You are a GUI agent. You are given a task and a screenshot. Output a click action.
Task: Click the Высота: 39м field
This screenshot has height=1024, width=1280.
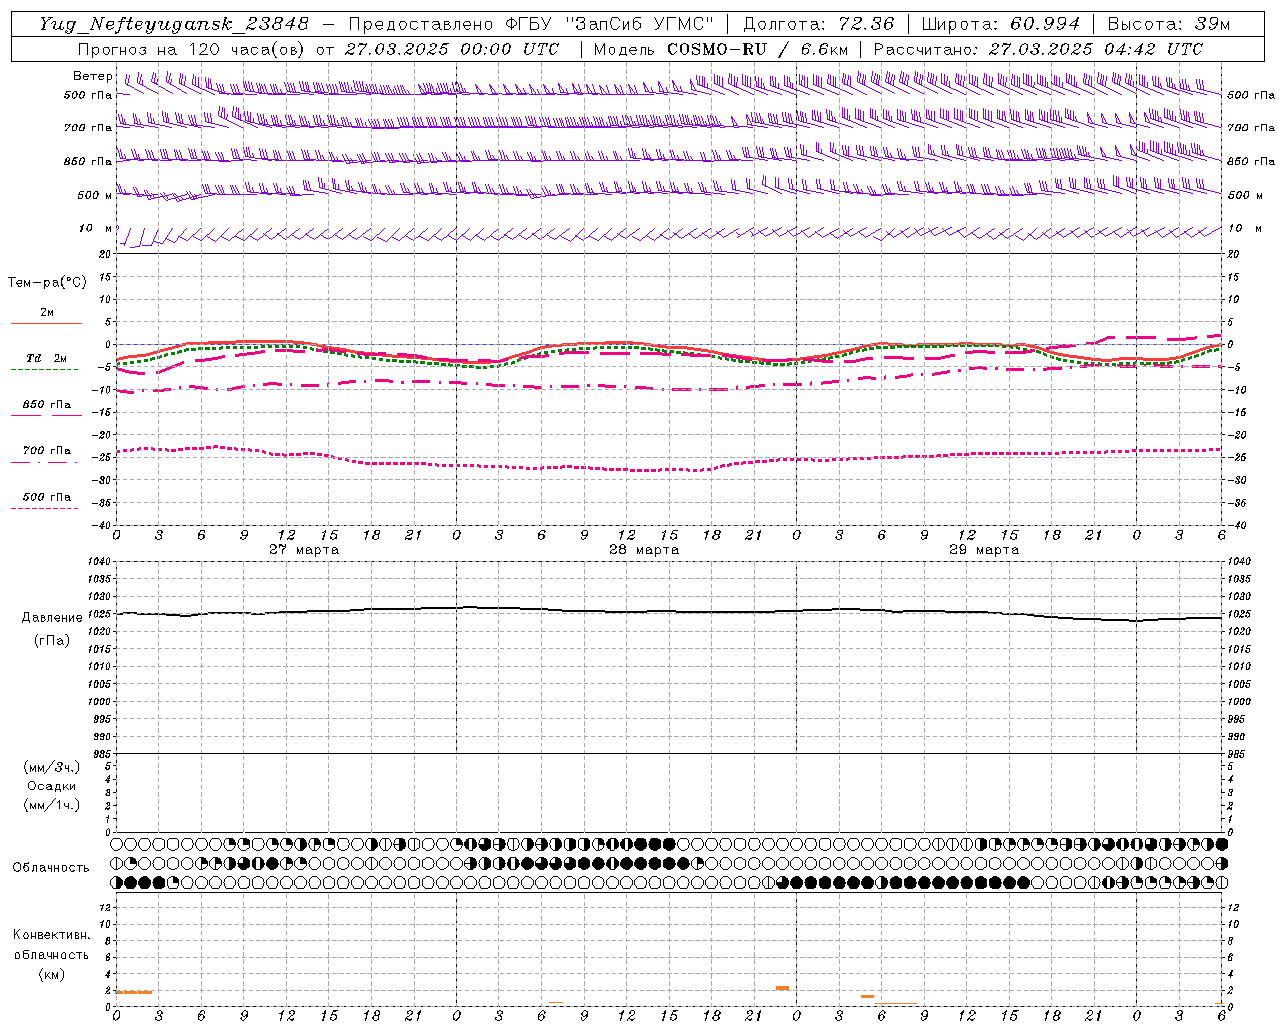pos(1169,24)
